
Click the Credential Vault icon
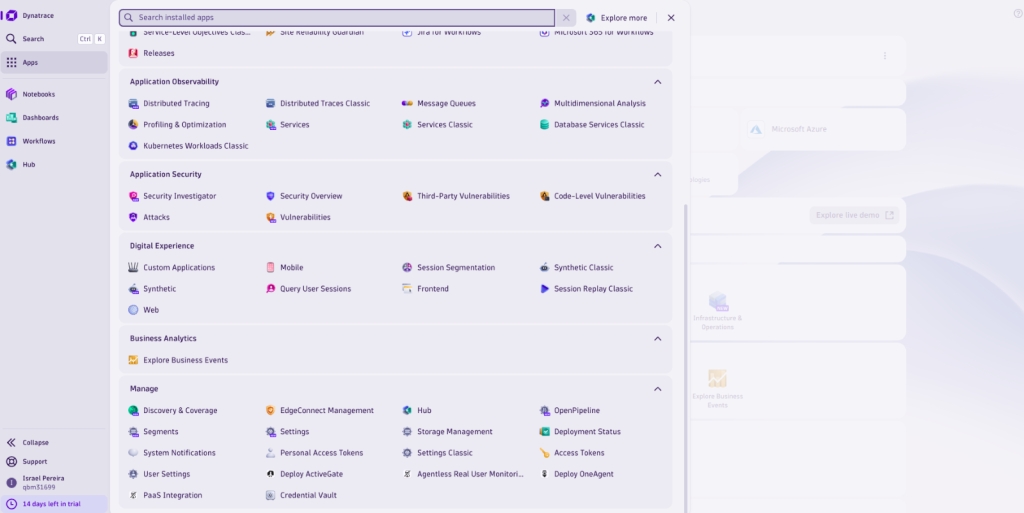[270, 495]
